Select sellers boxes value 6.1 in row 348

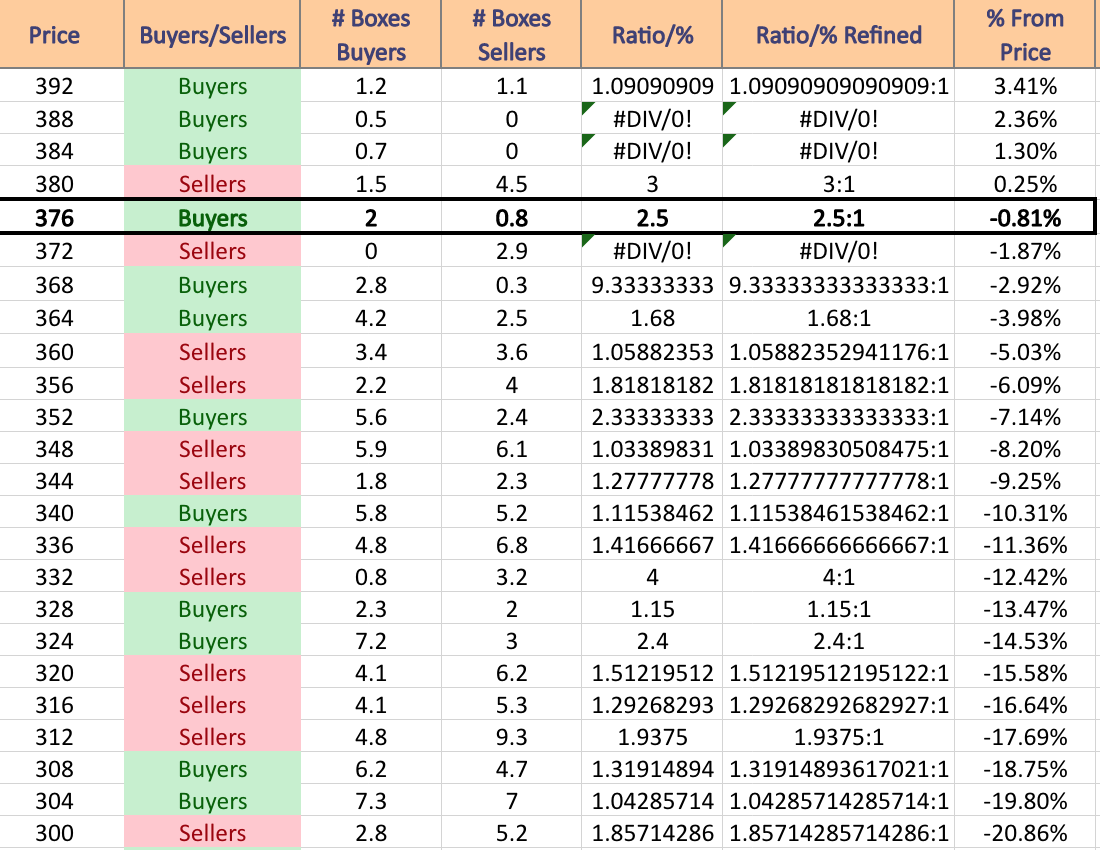click(511, 449)
